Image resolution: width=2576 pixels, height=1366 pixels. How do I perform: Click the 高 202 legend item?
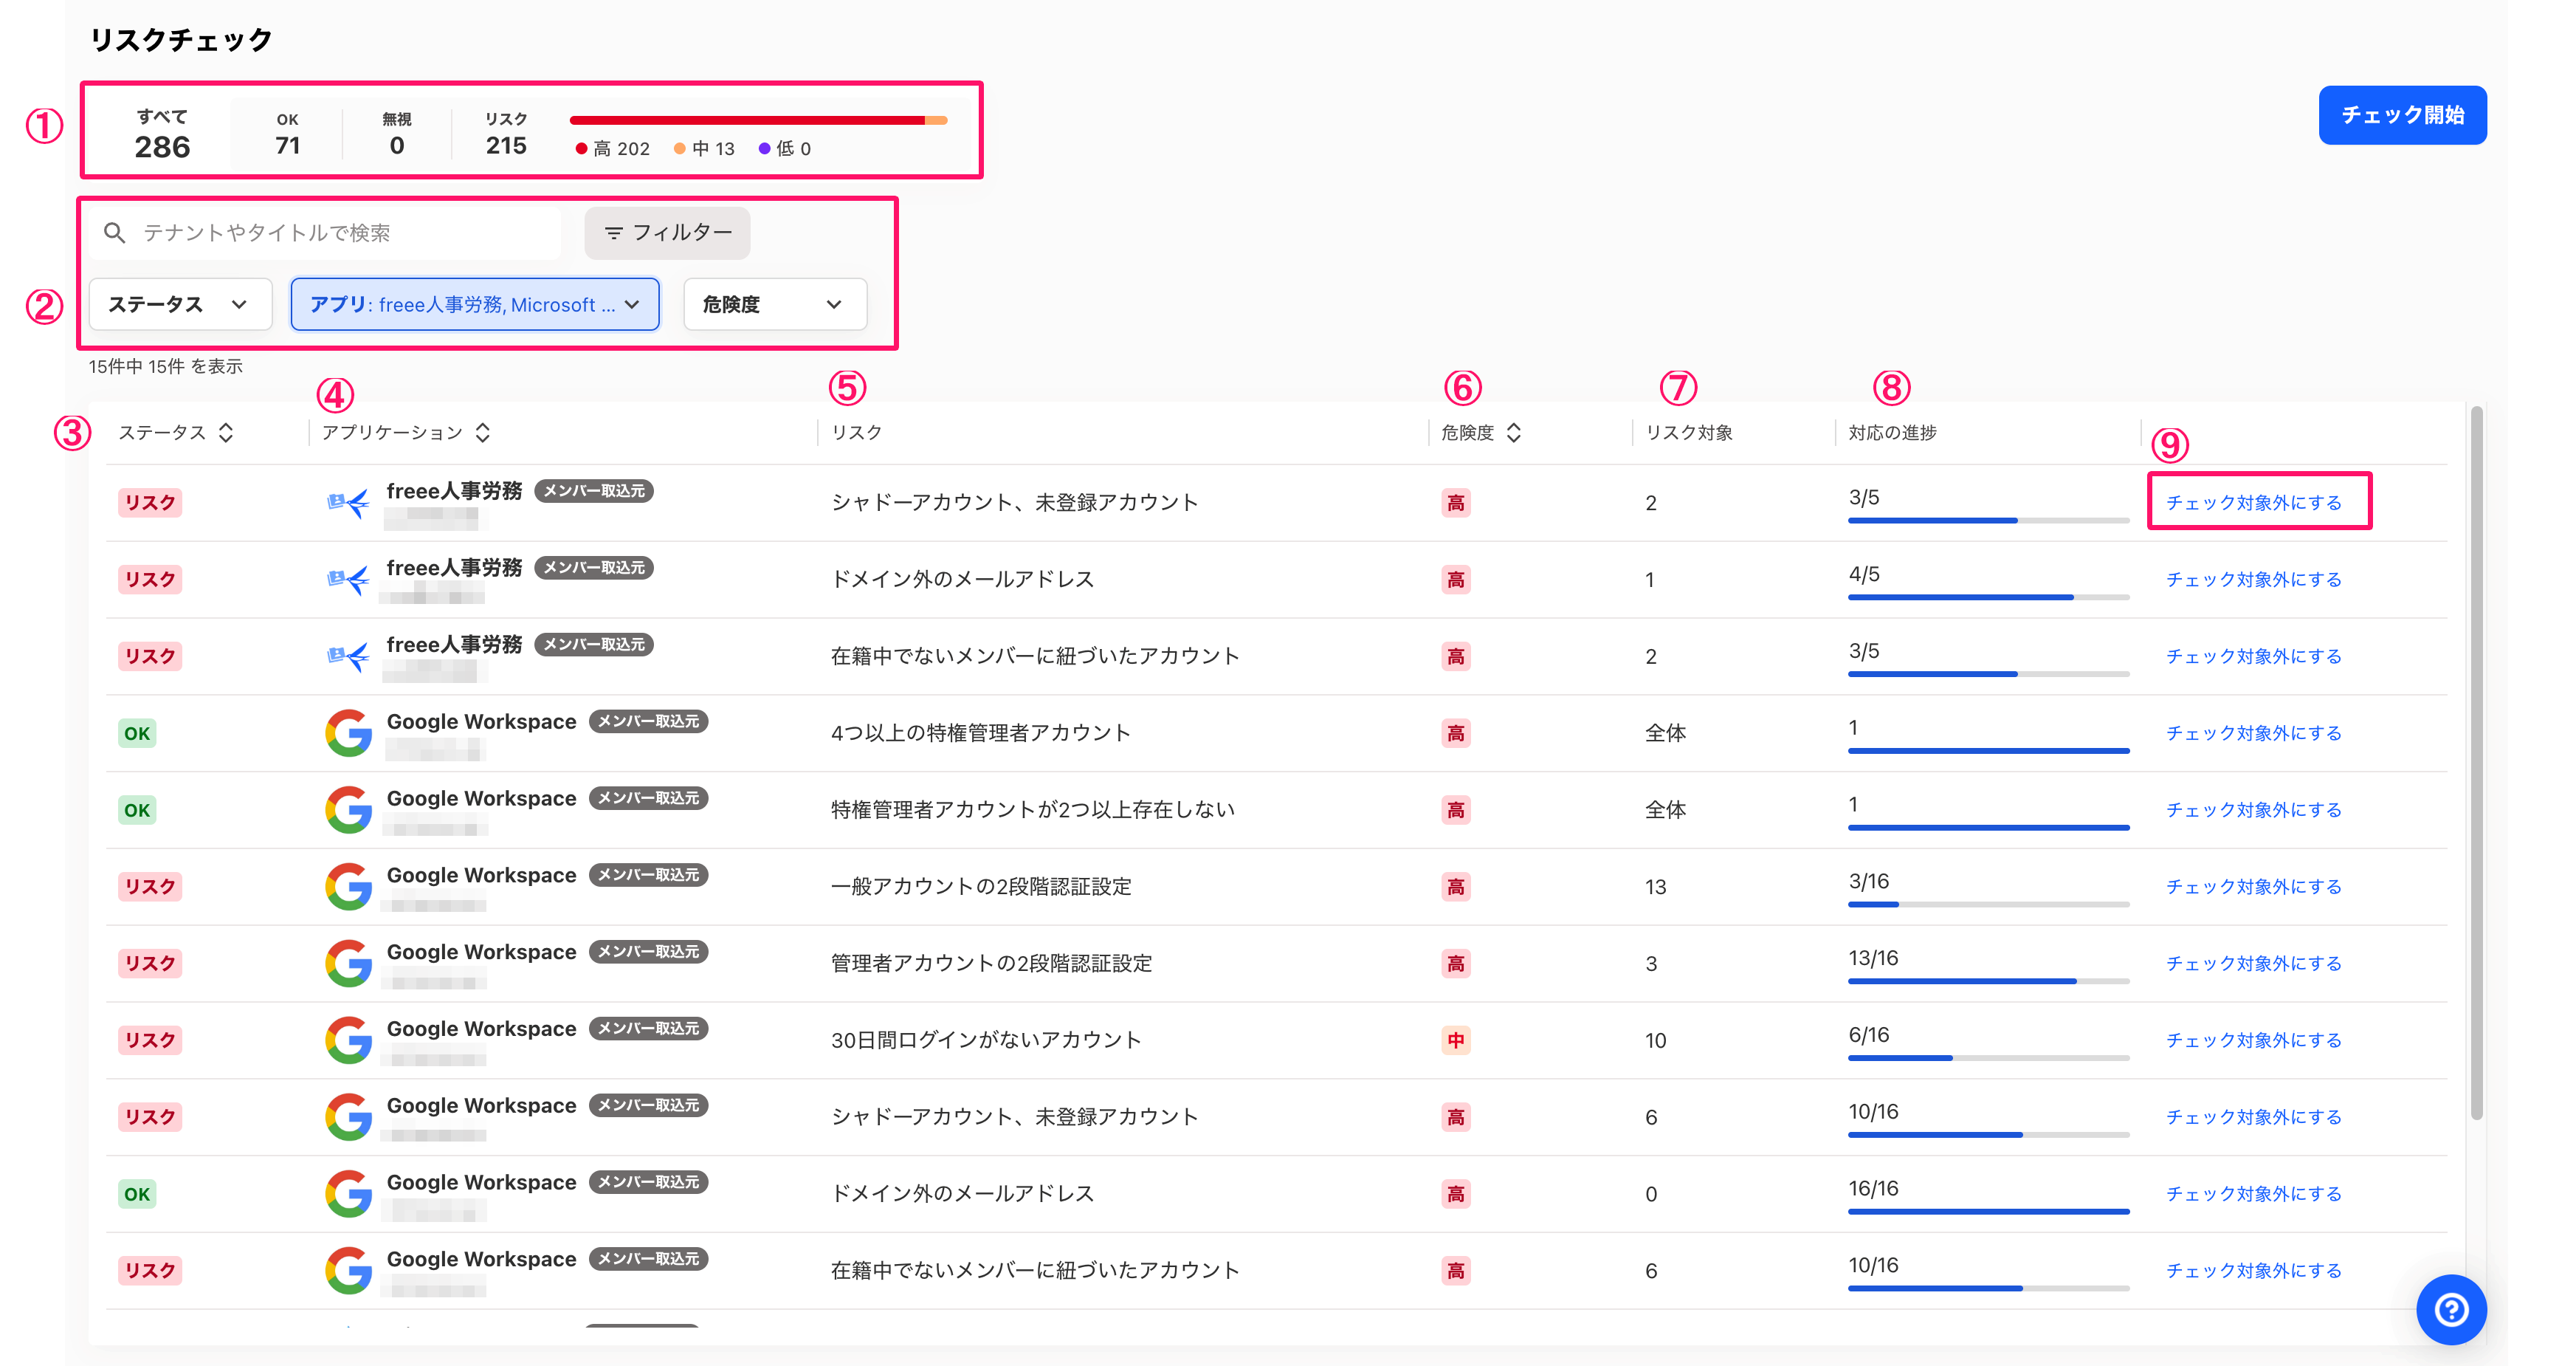[613, 148]
